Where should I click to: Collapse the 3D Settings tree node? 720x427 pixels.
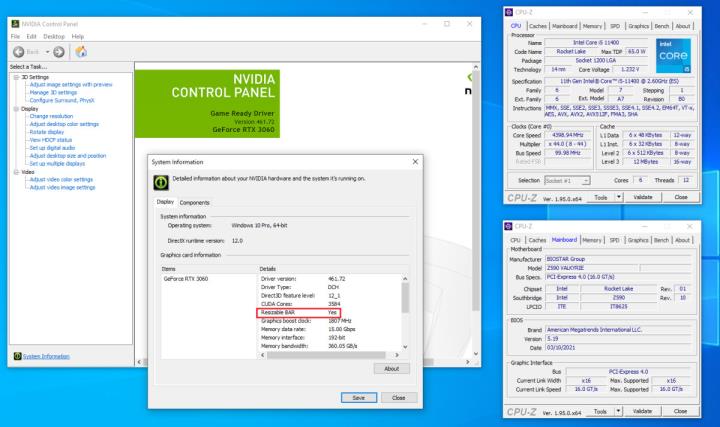(16, 77)
